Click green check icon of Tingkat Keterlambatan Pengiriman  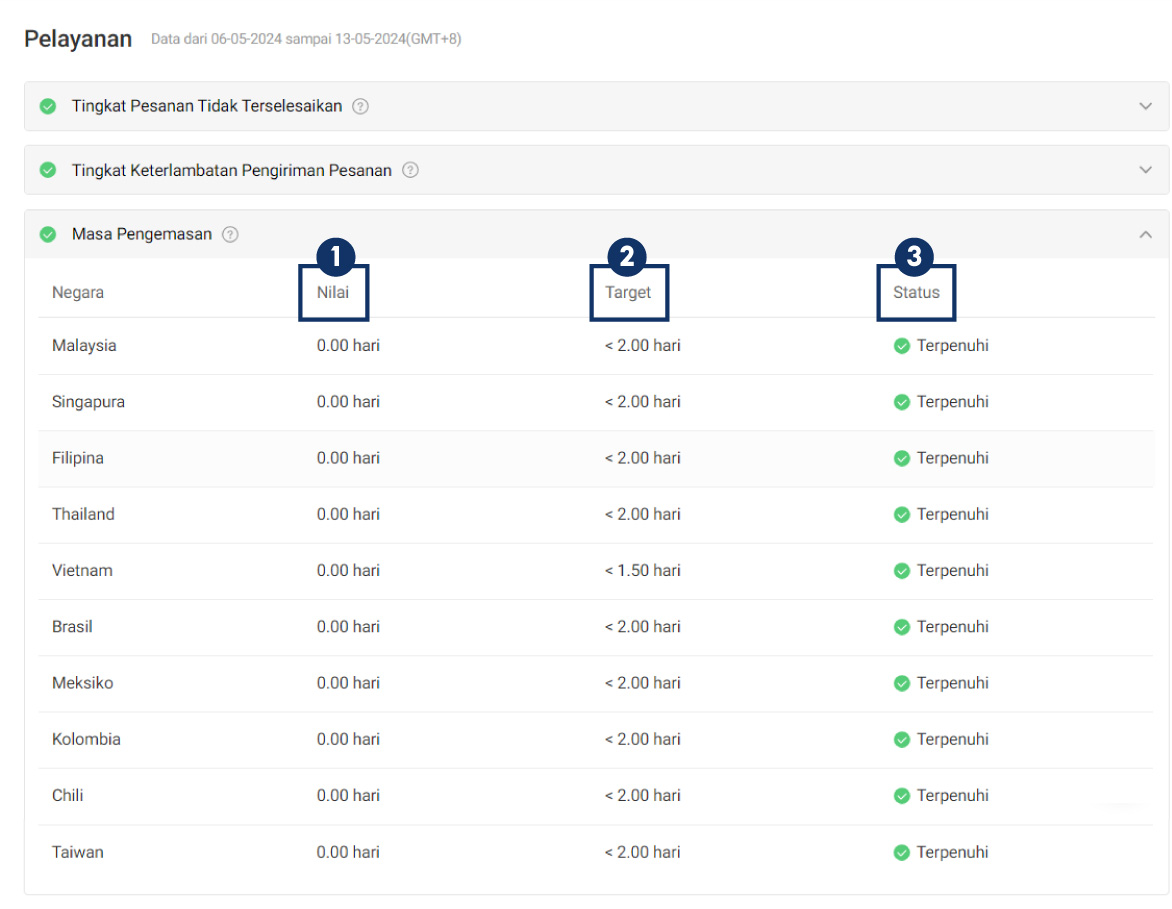(x=48, y=170)
